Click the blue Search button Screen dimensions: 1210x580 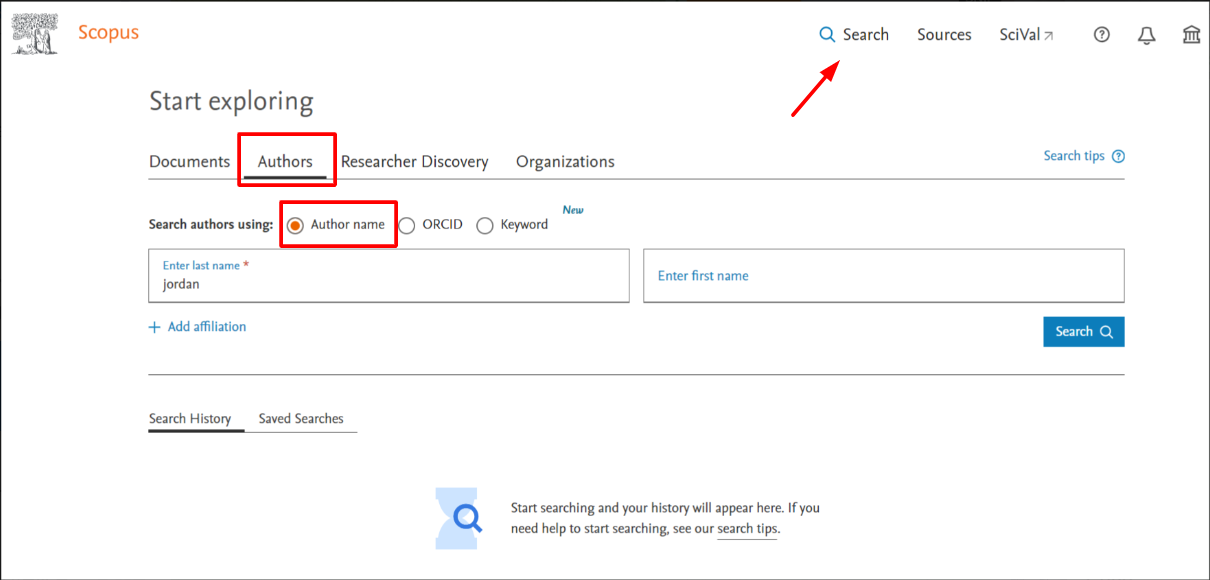pyautogui.click(x=1083, y=331)
